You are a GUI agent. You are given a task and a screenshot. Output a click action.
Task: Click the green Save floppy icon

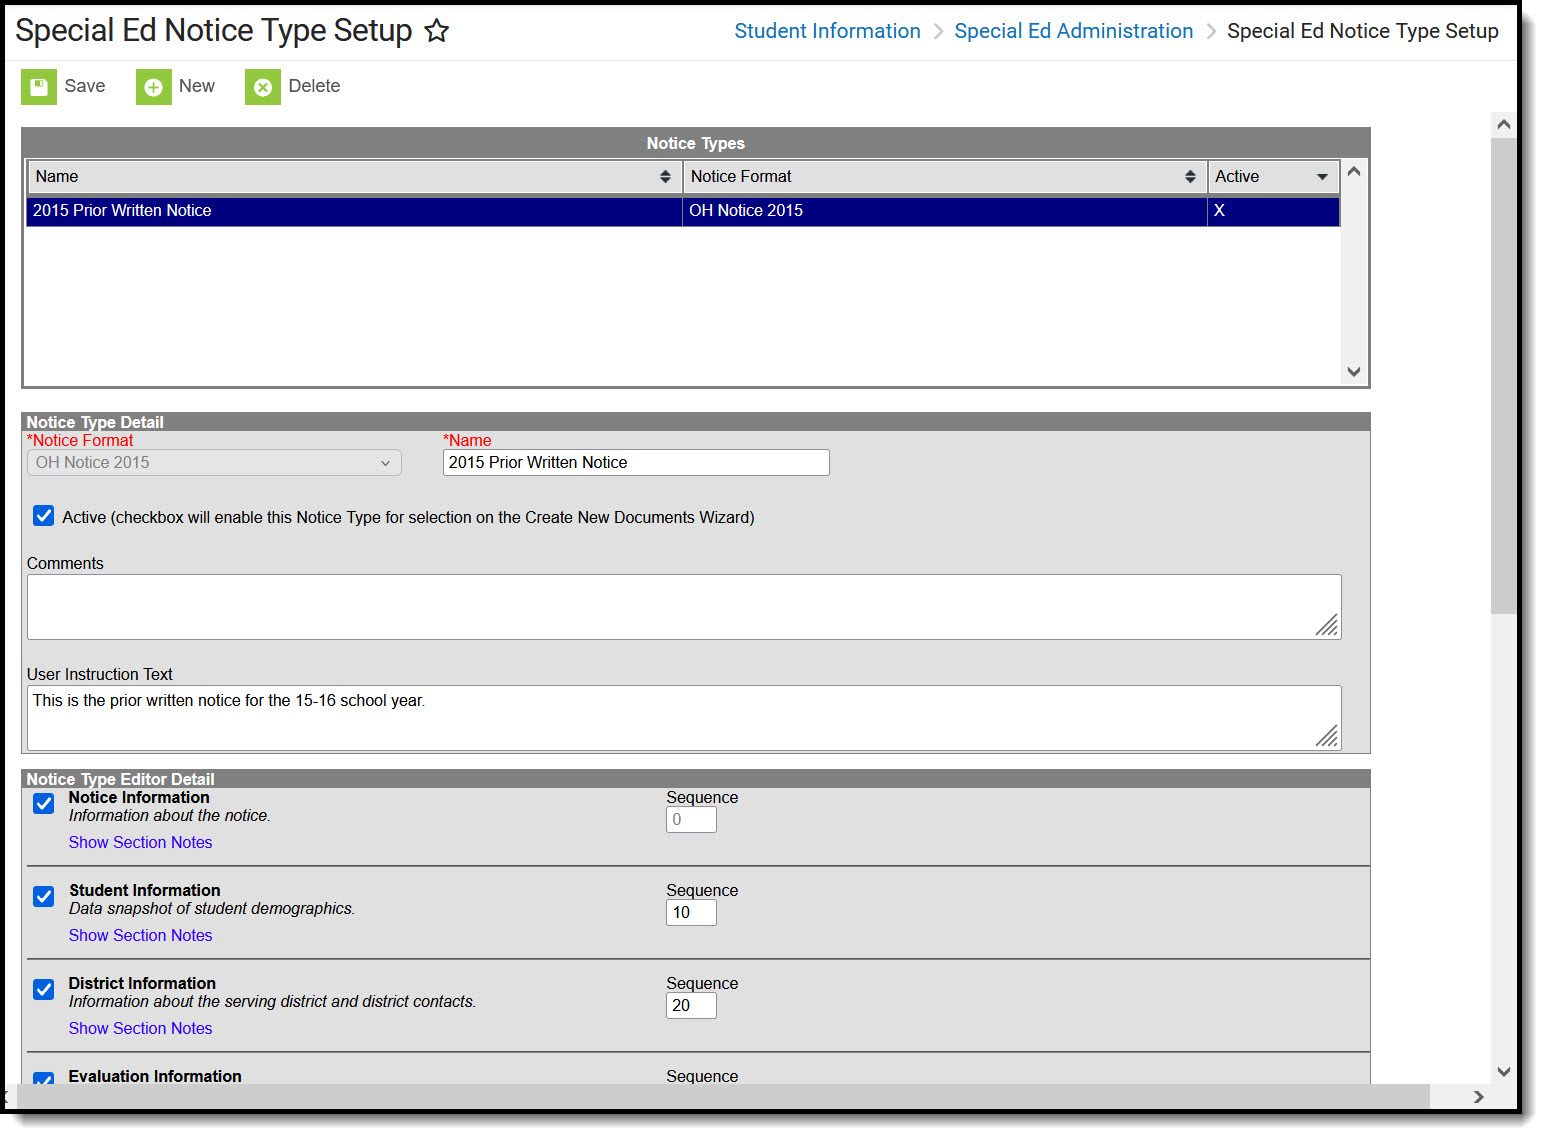tap(39, 87)
